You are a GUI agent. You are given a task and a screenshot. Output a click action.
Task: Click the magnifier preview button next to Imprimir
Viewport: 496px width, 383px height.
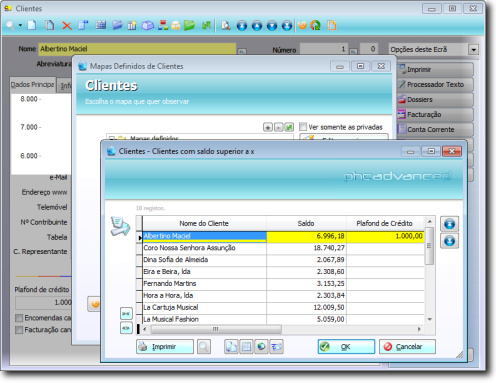coord(204,347)
